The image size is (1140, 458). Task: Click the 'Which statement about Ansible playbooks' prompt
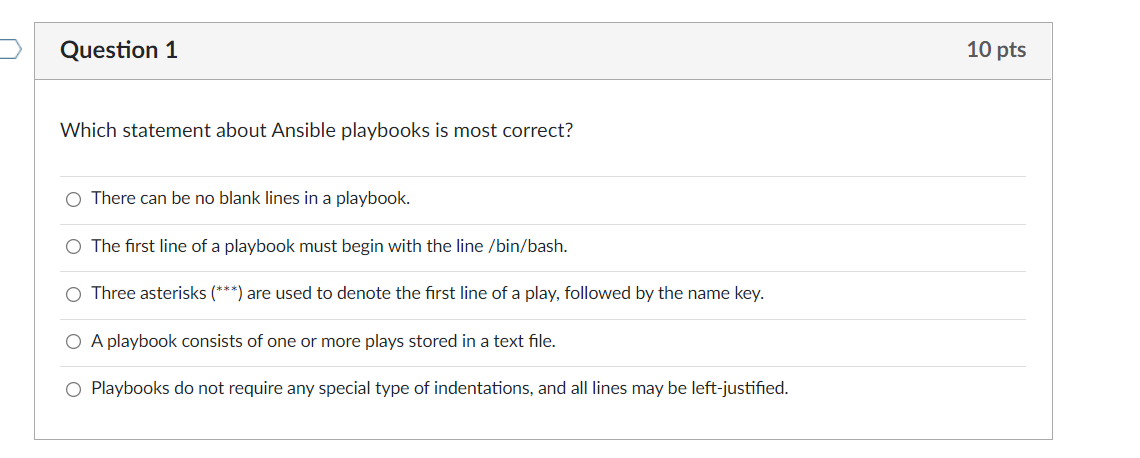(x=316, y=131)
